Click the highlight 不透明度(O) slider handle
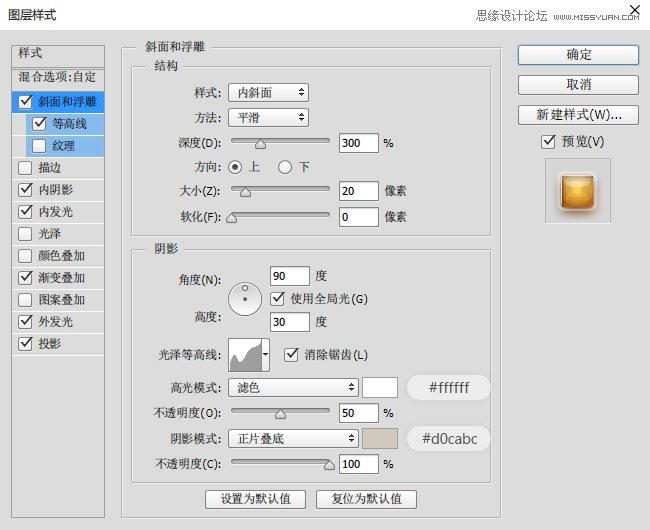 tap(280, 414)
